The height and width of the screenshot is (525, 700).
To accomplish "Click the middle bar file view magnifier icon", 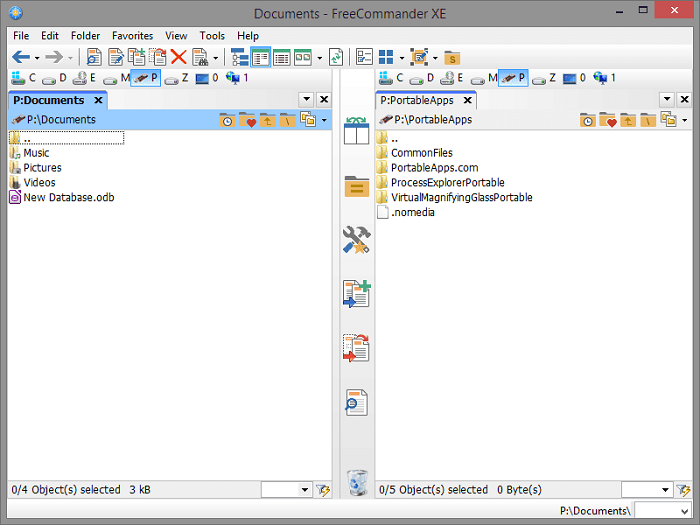I will tap(356, 402).
